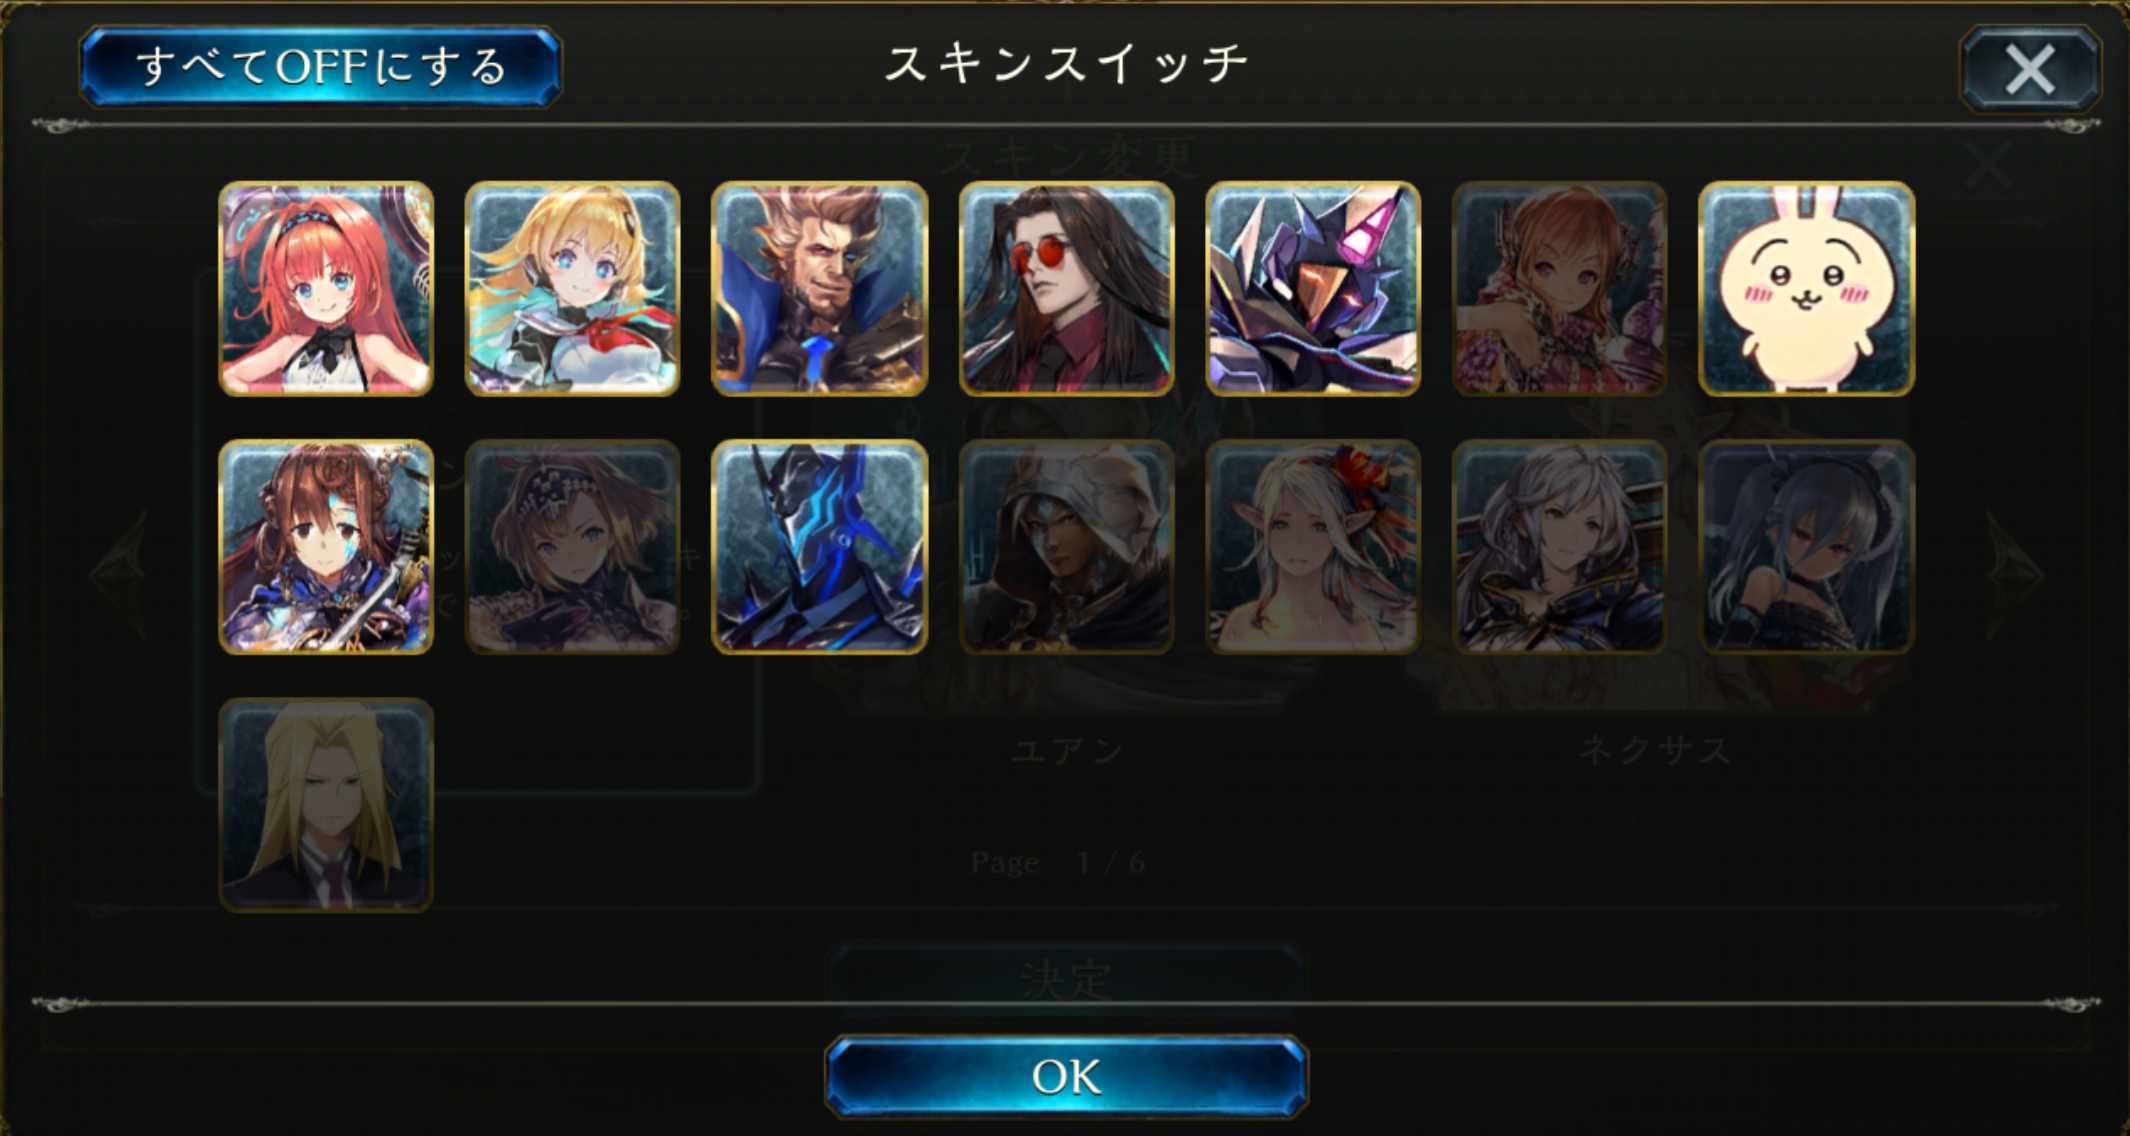Close the スキンスイッチ dialog

pos(2030,69)
